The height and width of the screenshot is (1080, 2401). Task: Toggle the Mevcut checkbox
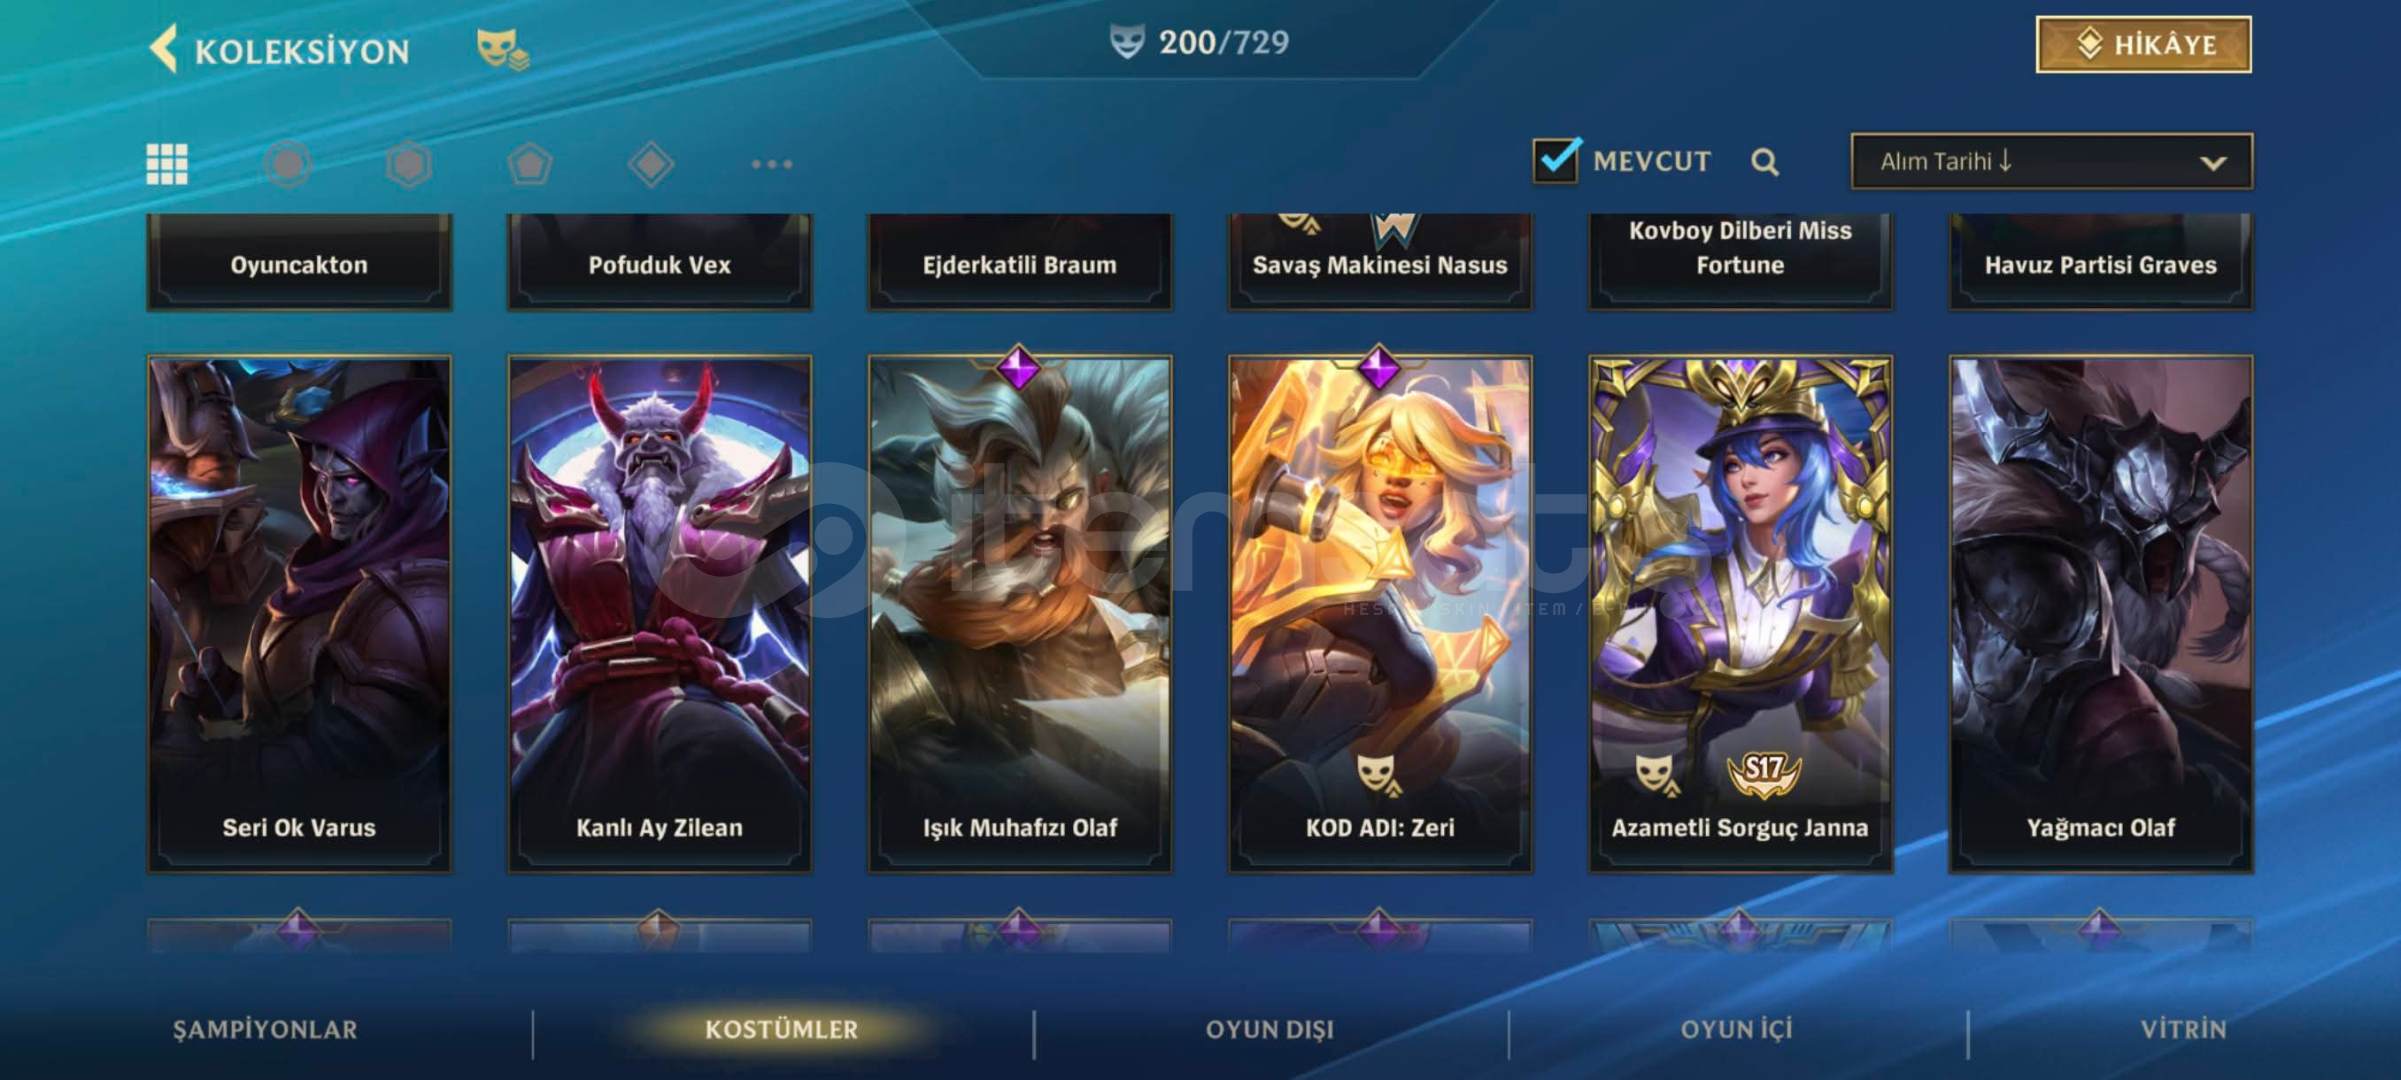1556,160
